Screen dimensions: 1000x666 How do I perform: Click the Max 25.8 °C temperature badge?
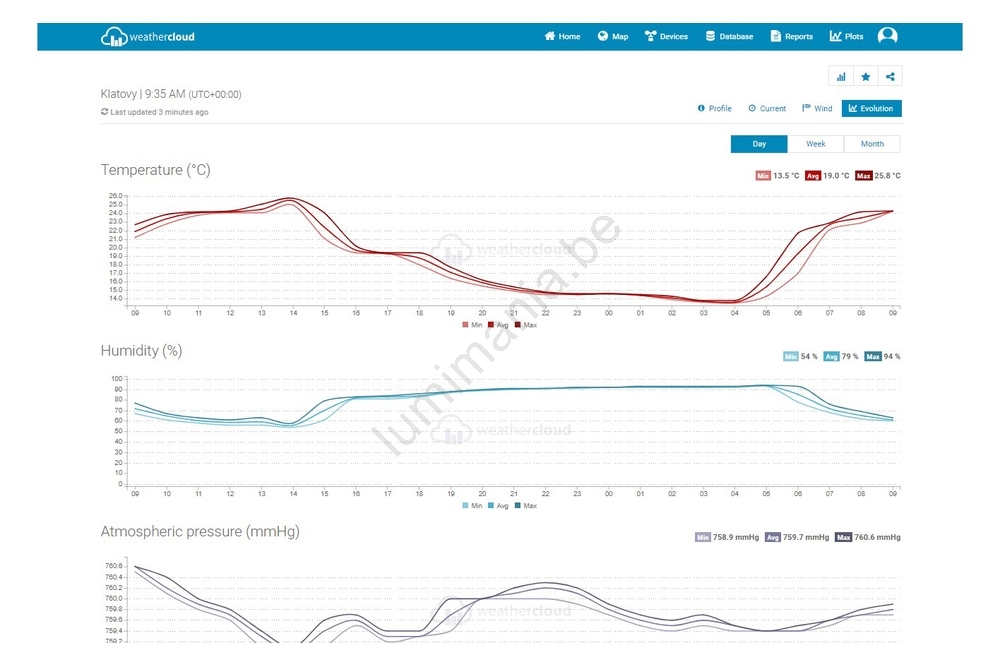[879, 176]
